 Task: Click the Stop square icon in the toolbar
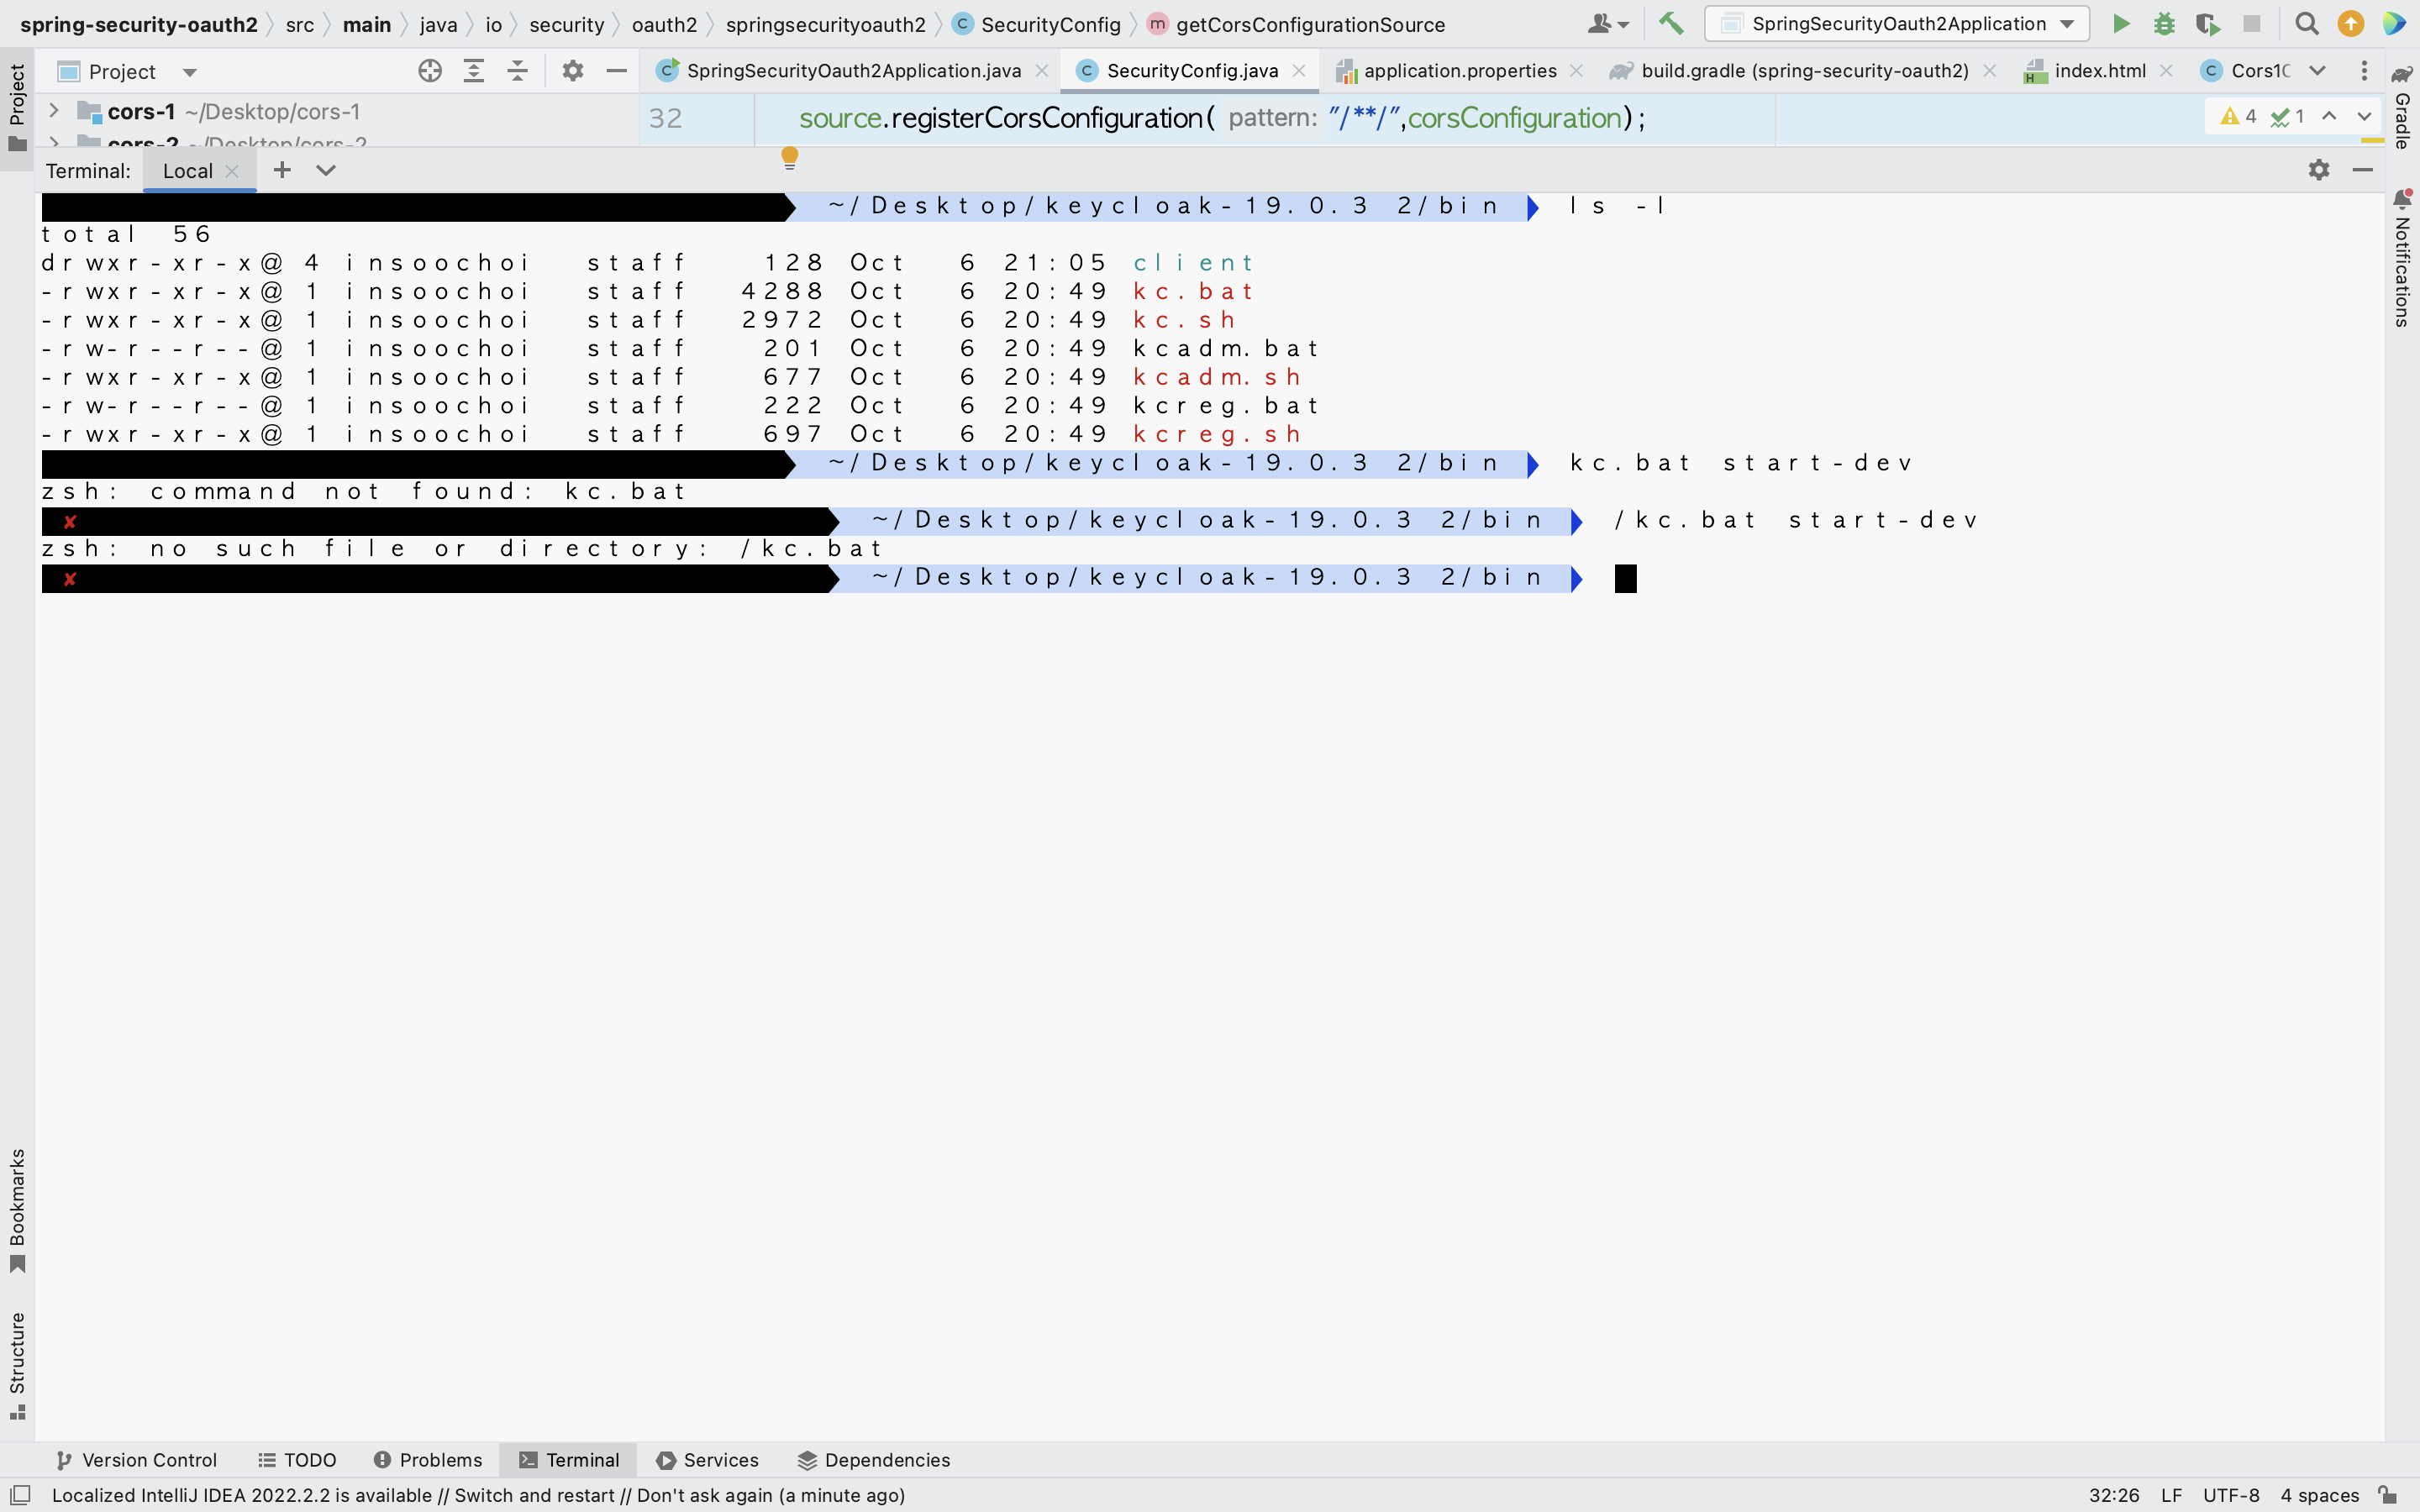click(x=2251, y=24)
